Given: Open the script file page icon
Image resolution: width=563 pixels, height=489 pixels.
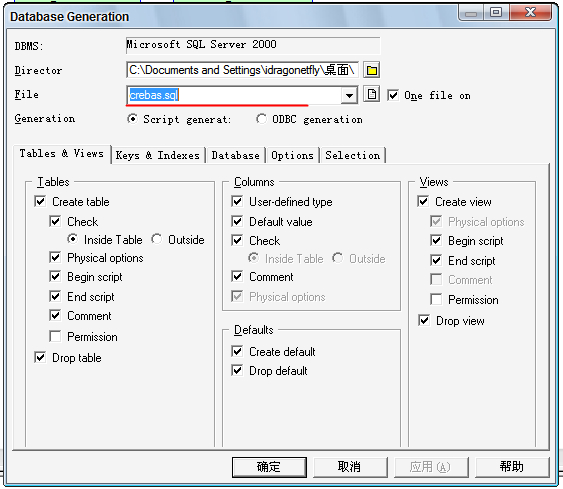Looking at the screenshot, I should [372, 94].
